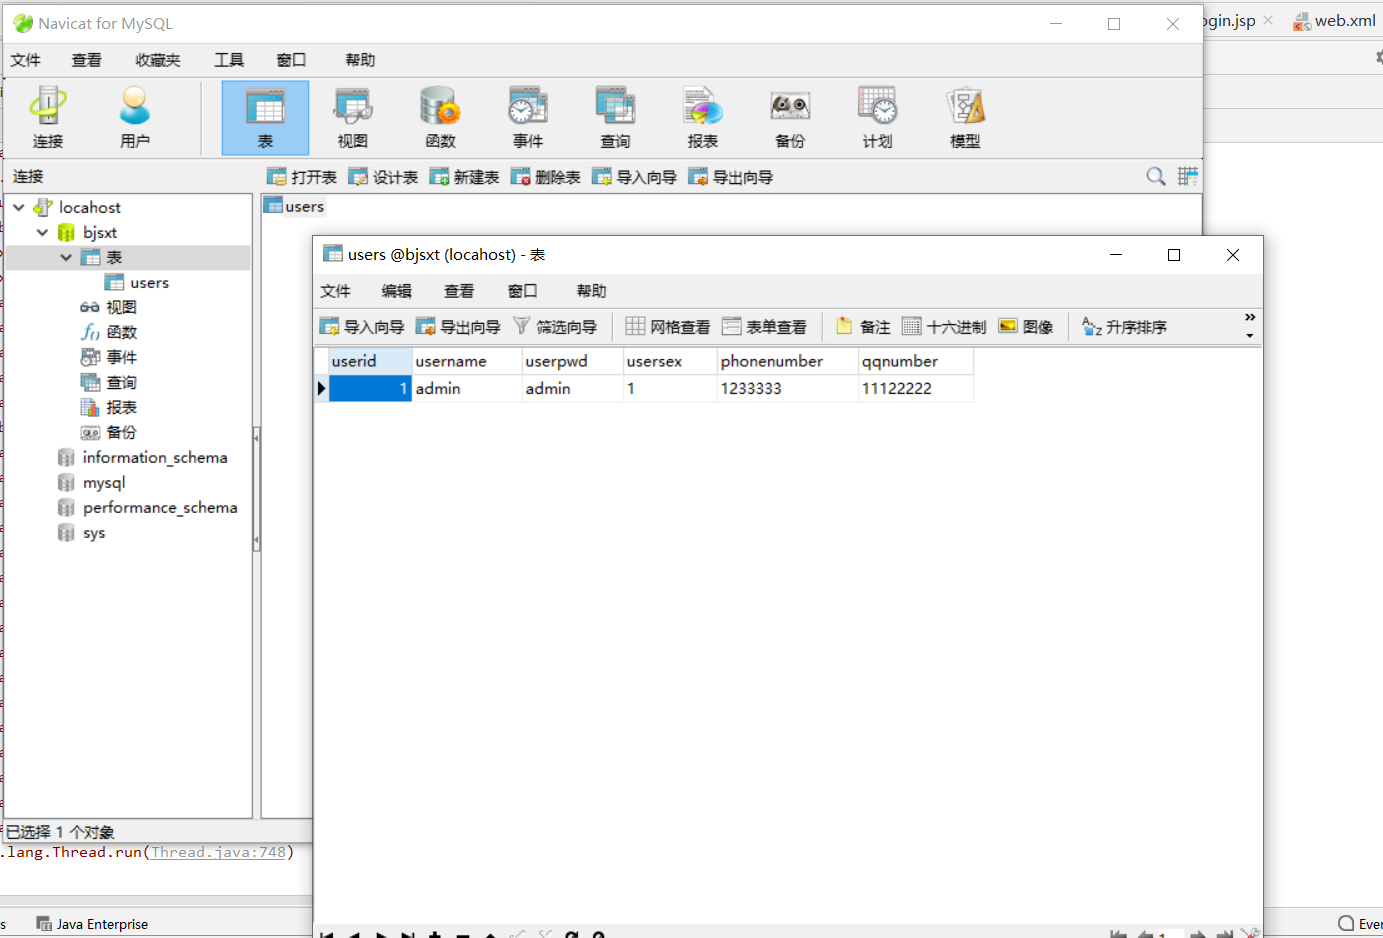This screenshot has width=1383, height=938.
Task: Click 新建表 new table button
Action: (x=464, y=177)
